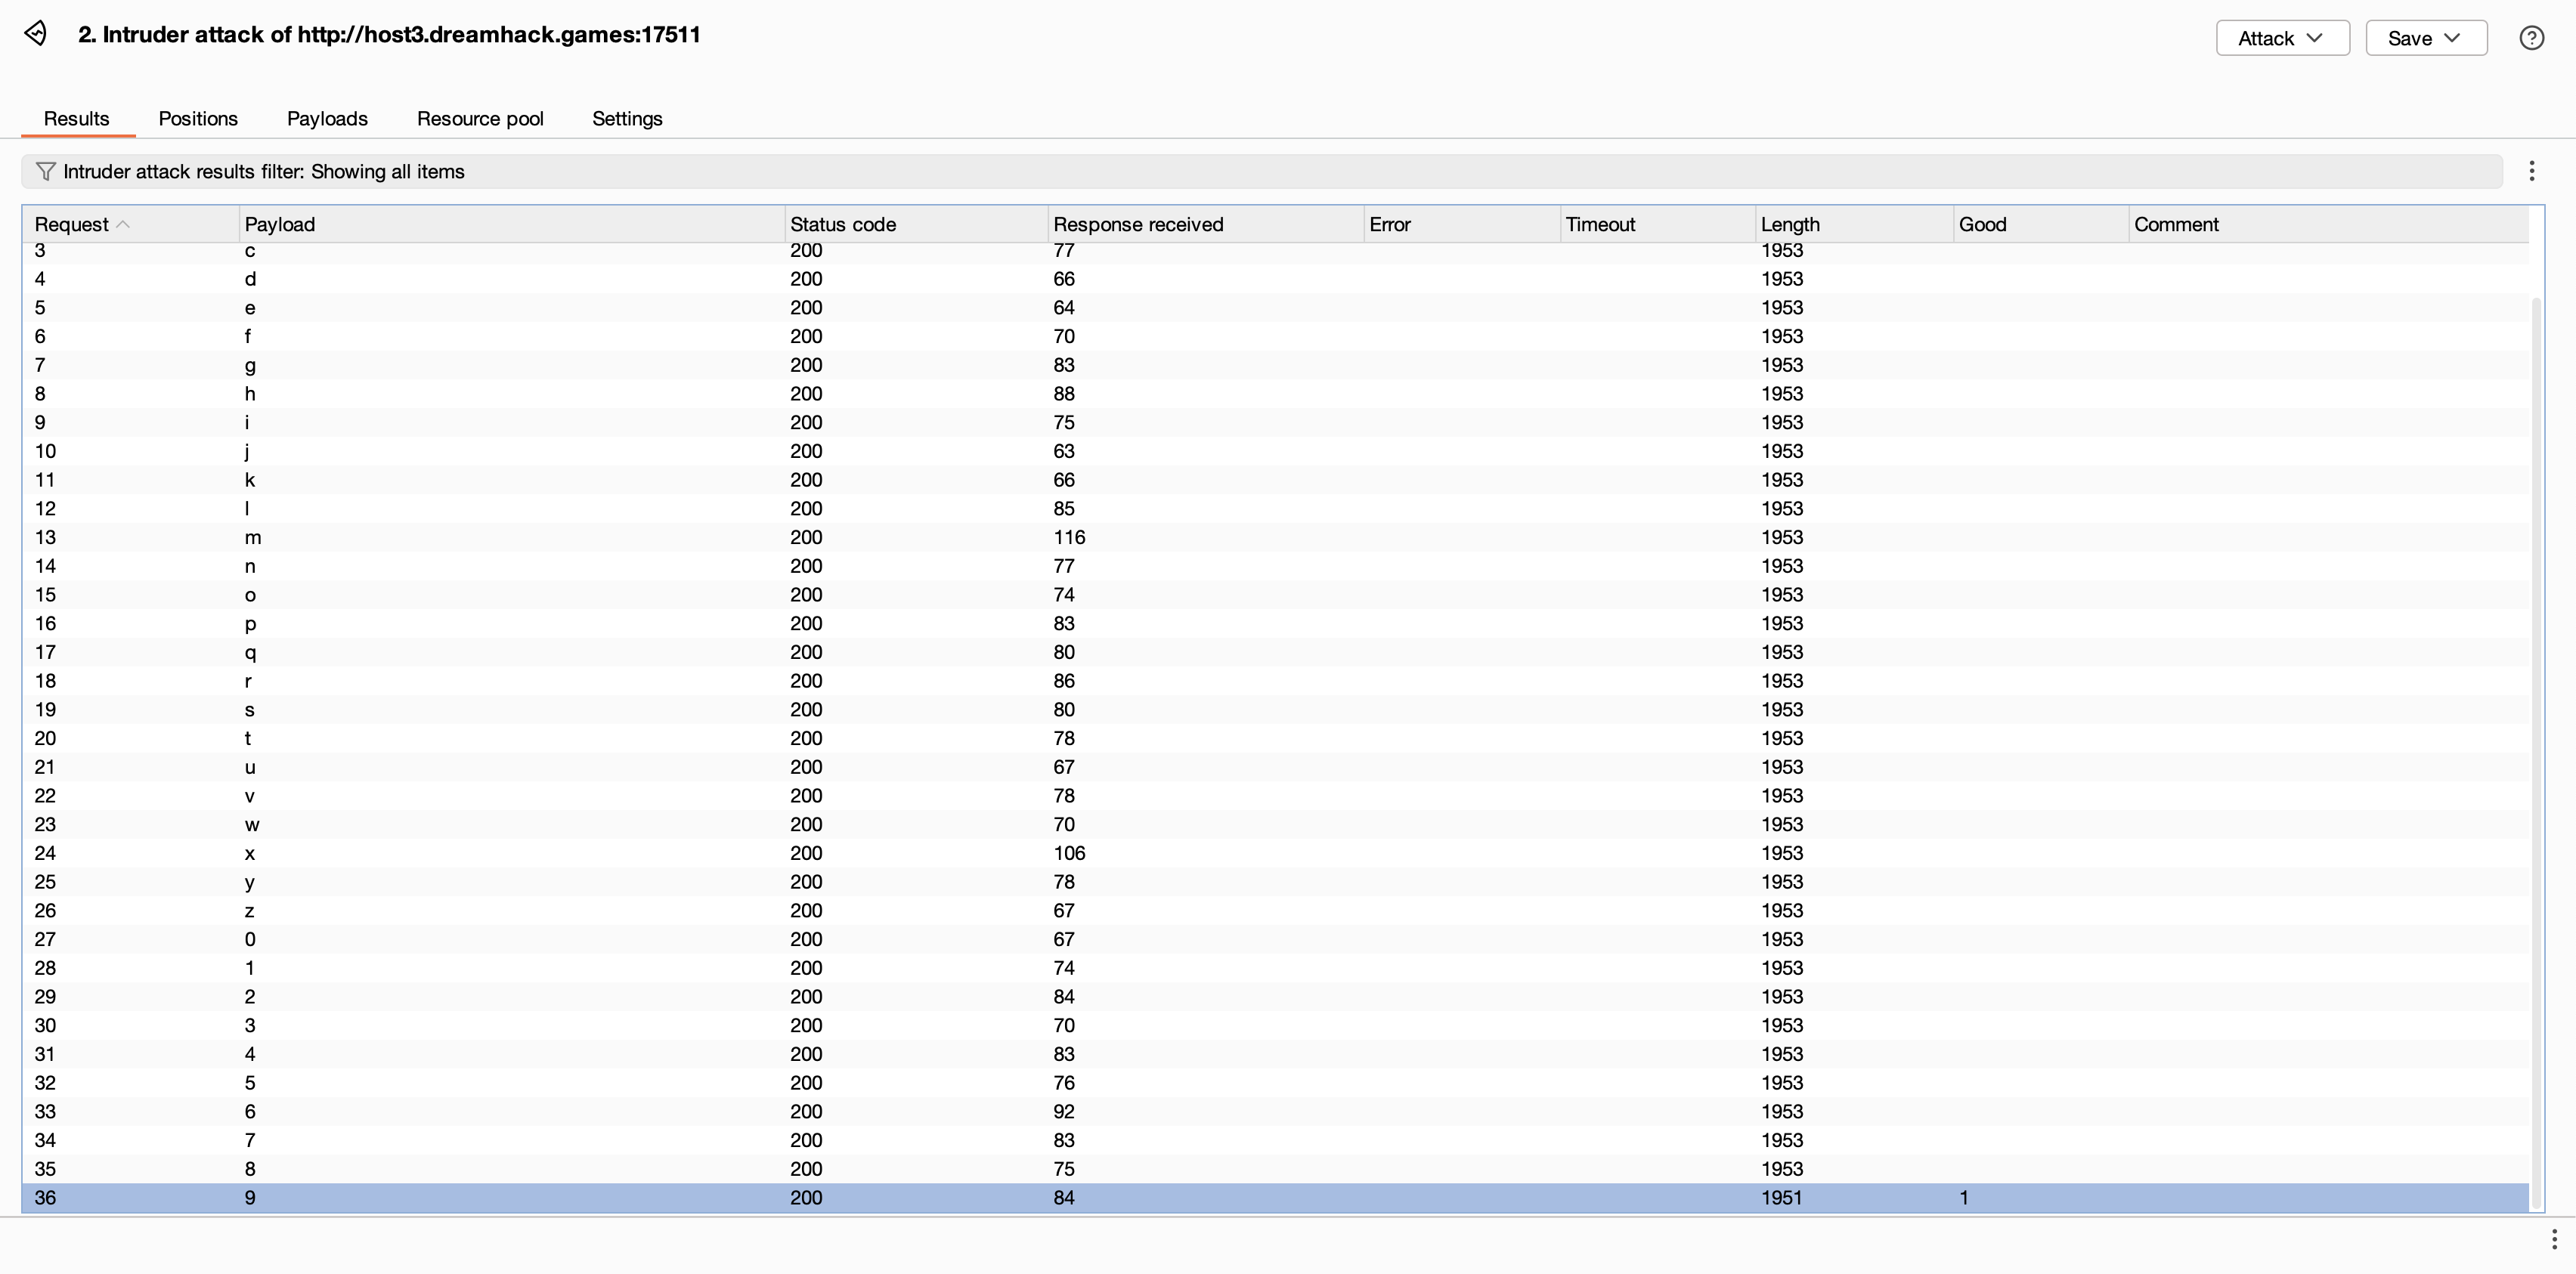Select request row 27 with payload 0
Screen dimensions: 2576x1274
[x=1276, y=939]
